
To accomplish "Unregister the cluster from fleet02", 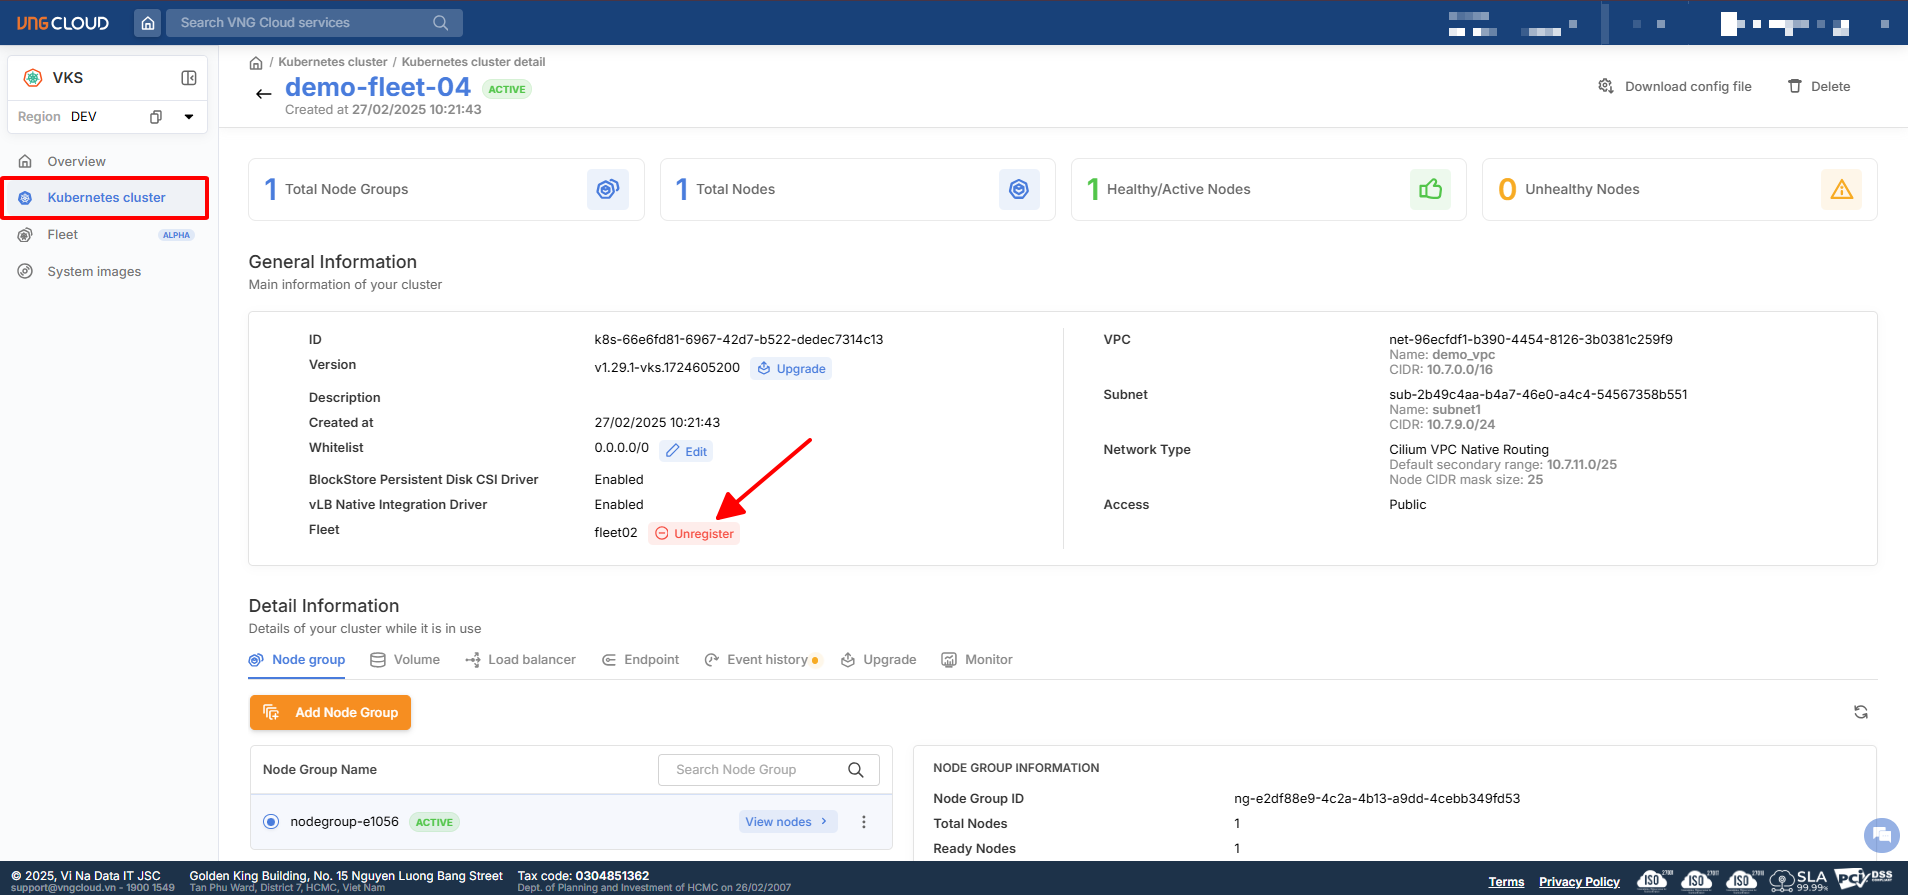I will 694,534.
